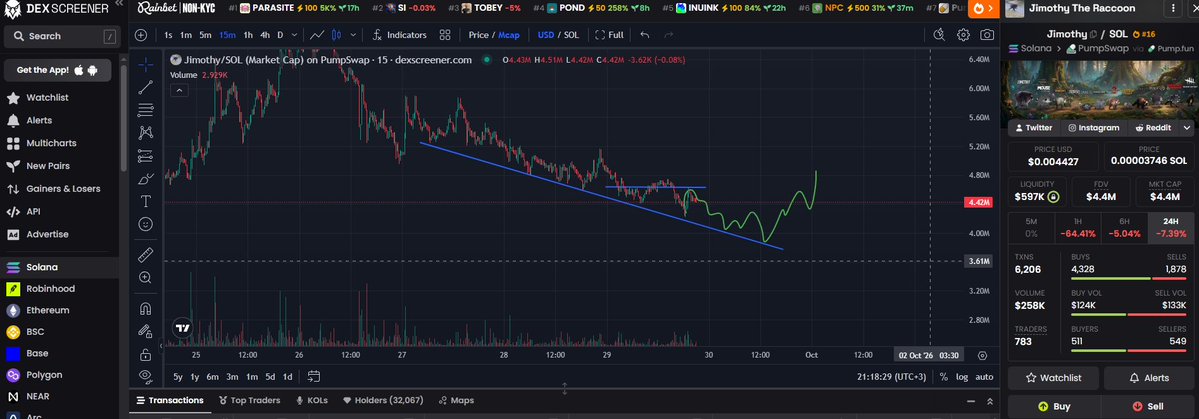
Task: Open the time zone menu showing UTC+3
Action: point(889,377)
